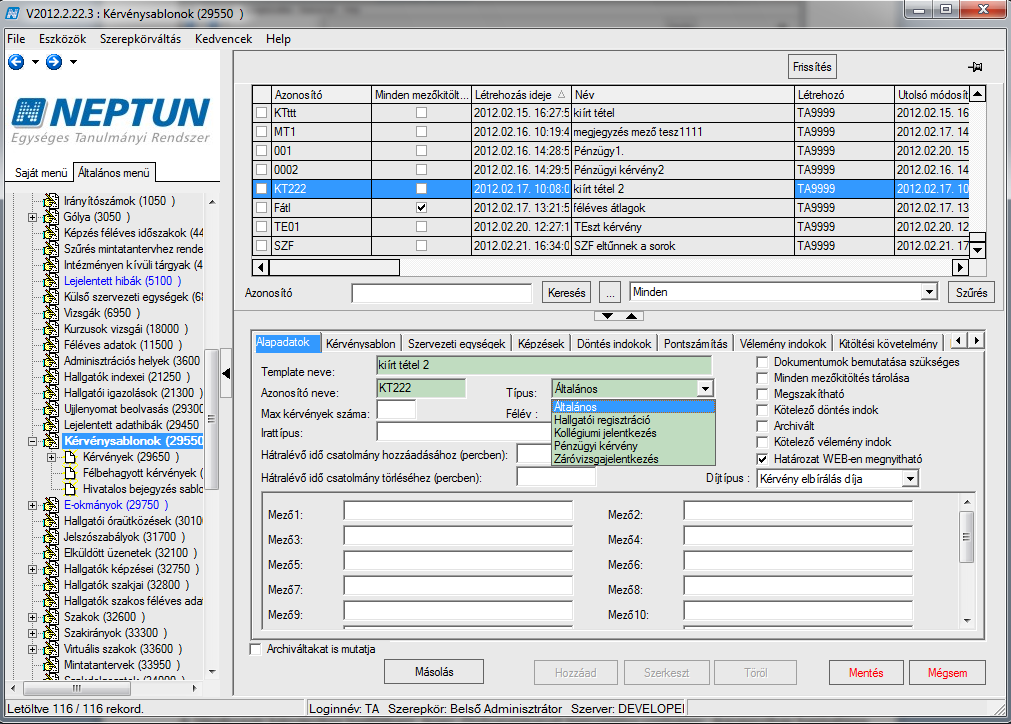Image resolution: width=1011 pixels, height=724 pixels.
Task: Enable Minden mezőkitöltés tárolása
Action: (x=763, y=378)
